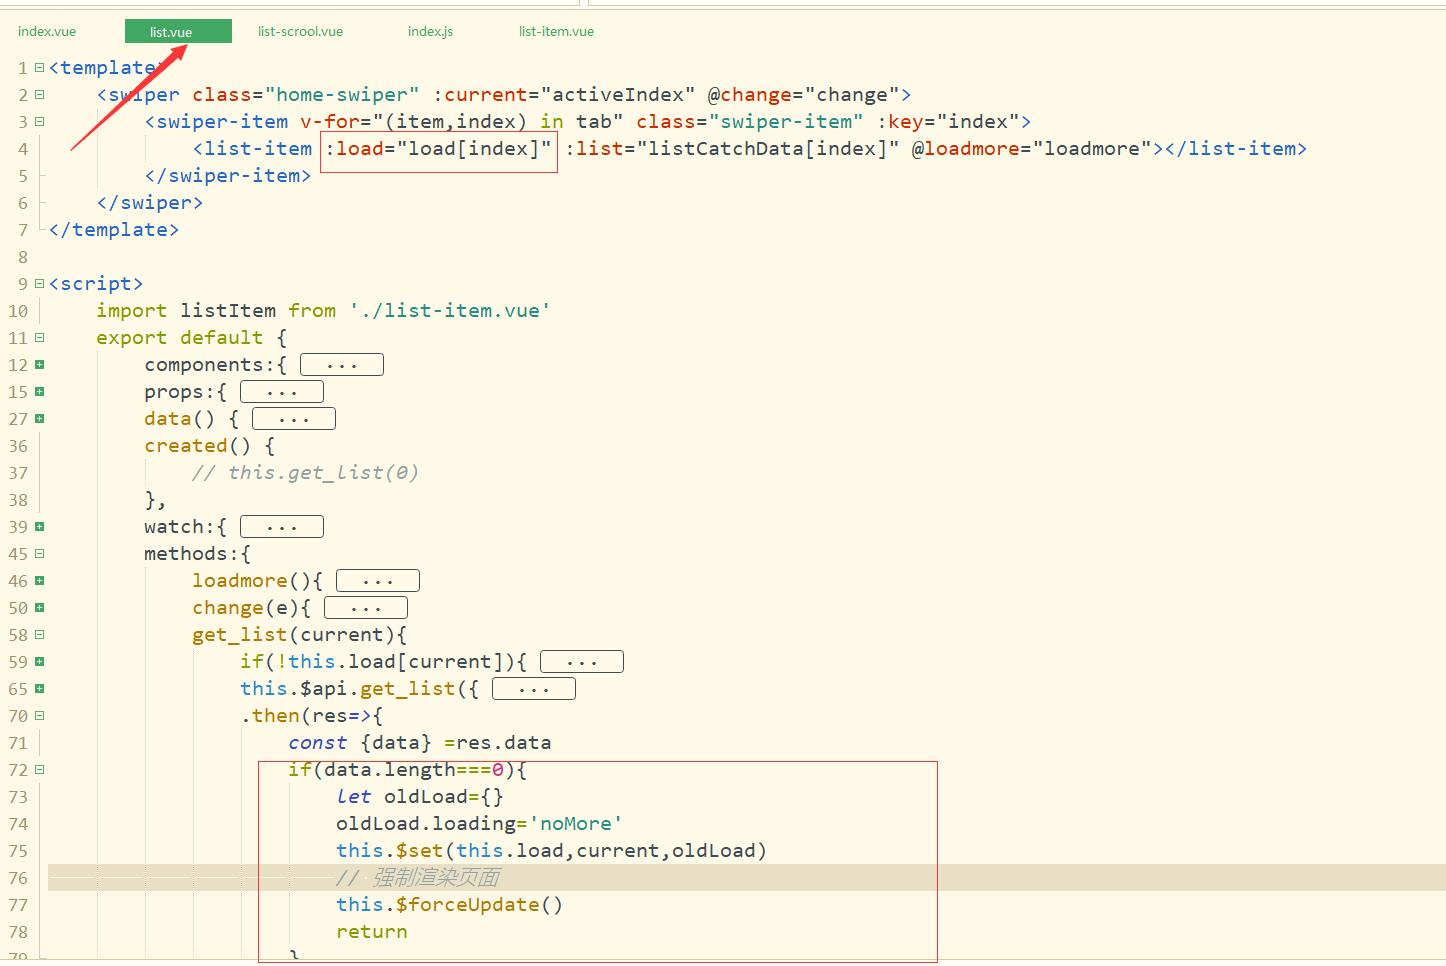Open the list-scrool.vue tab
1446x966 pixels.
pyautogui.click(x=300, y=31)
